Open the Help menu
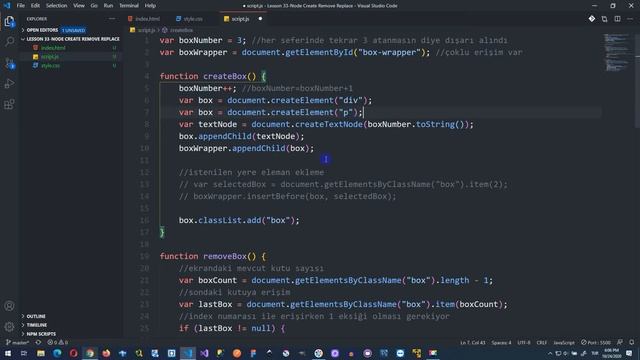640x360 pixels. pos(150,6)
